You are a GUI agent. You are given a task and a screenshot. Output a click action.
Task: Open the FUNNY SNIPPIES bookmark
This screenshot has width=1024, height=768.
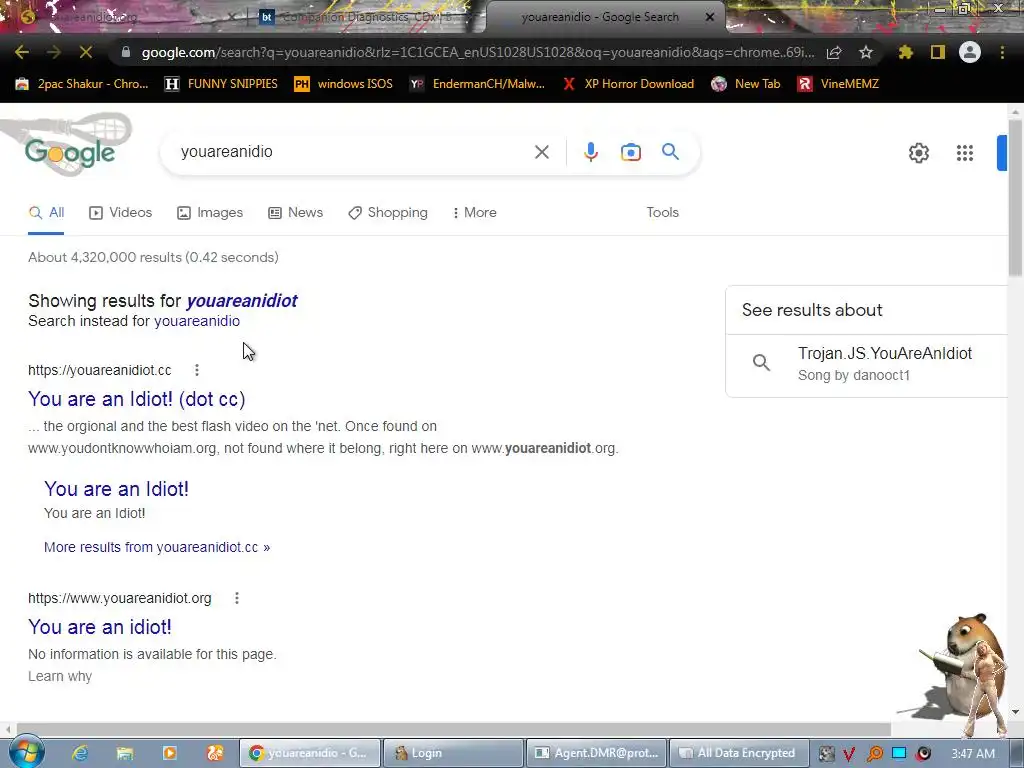[221, 84]
